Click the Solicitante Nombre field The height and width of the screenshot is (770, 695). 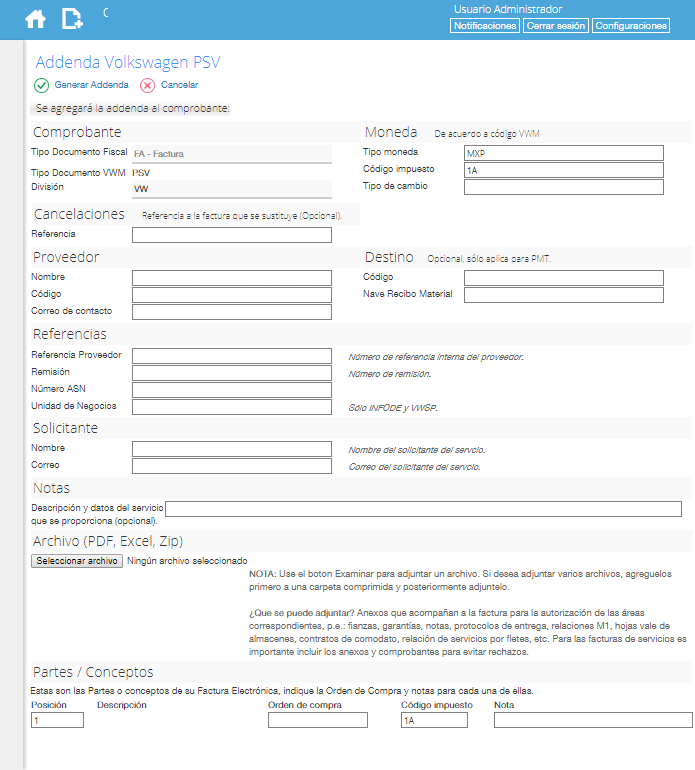point(232,449)
